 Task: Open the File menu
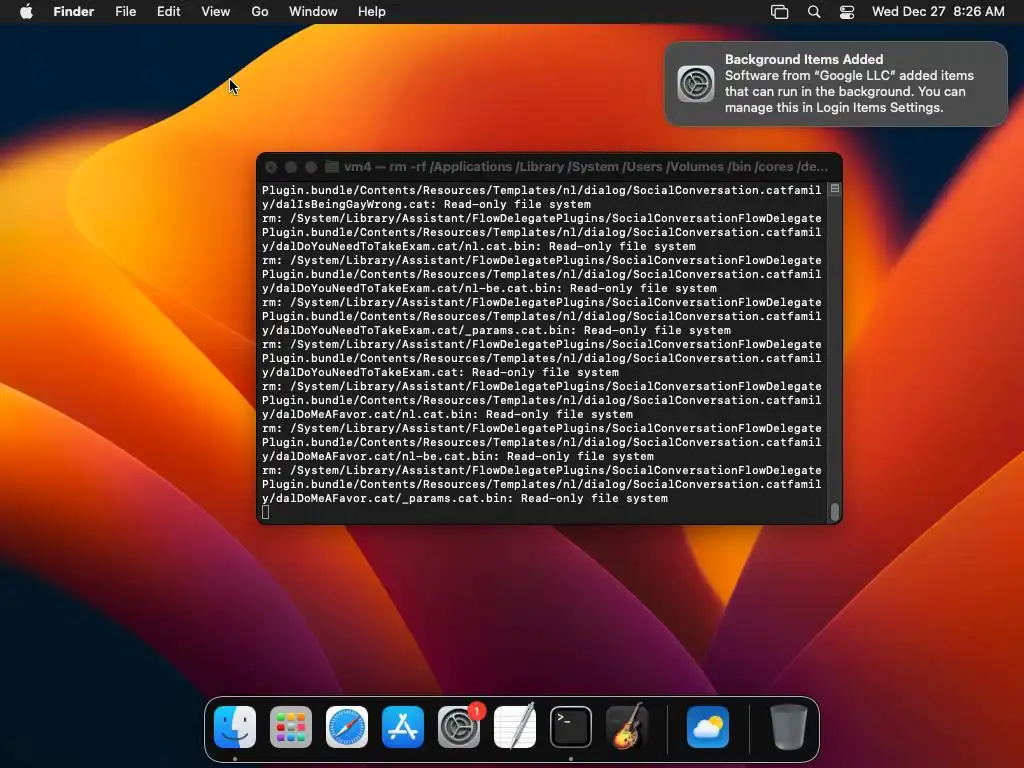(125, 12)
